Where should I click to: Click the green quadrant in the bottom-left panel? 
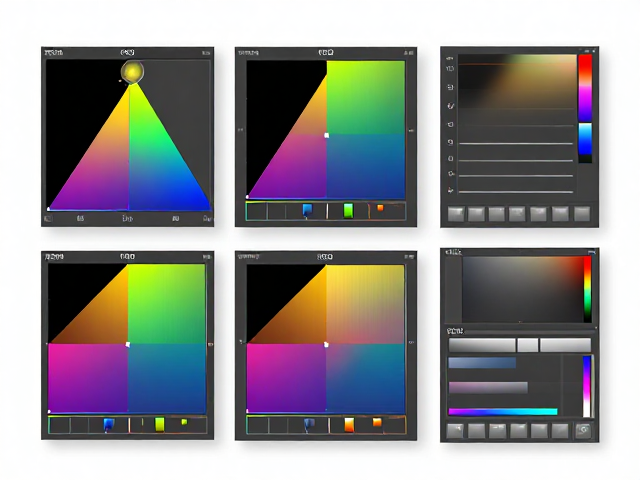166,304
